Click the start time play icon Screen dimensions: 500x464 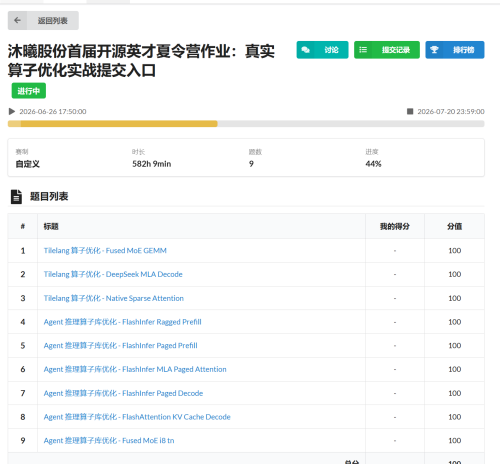12,111
